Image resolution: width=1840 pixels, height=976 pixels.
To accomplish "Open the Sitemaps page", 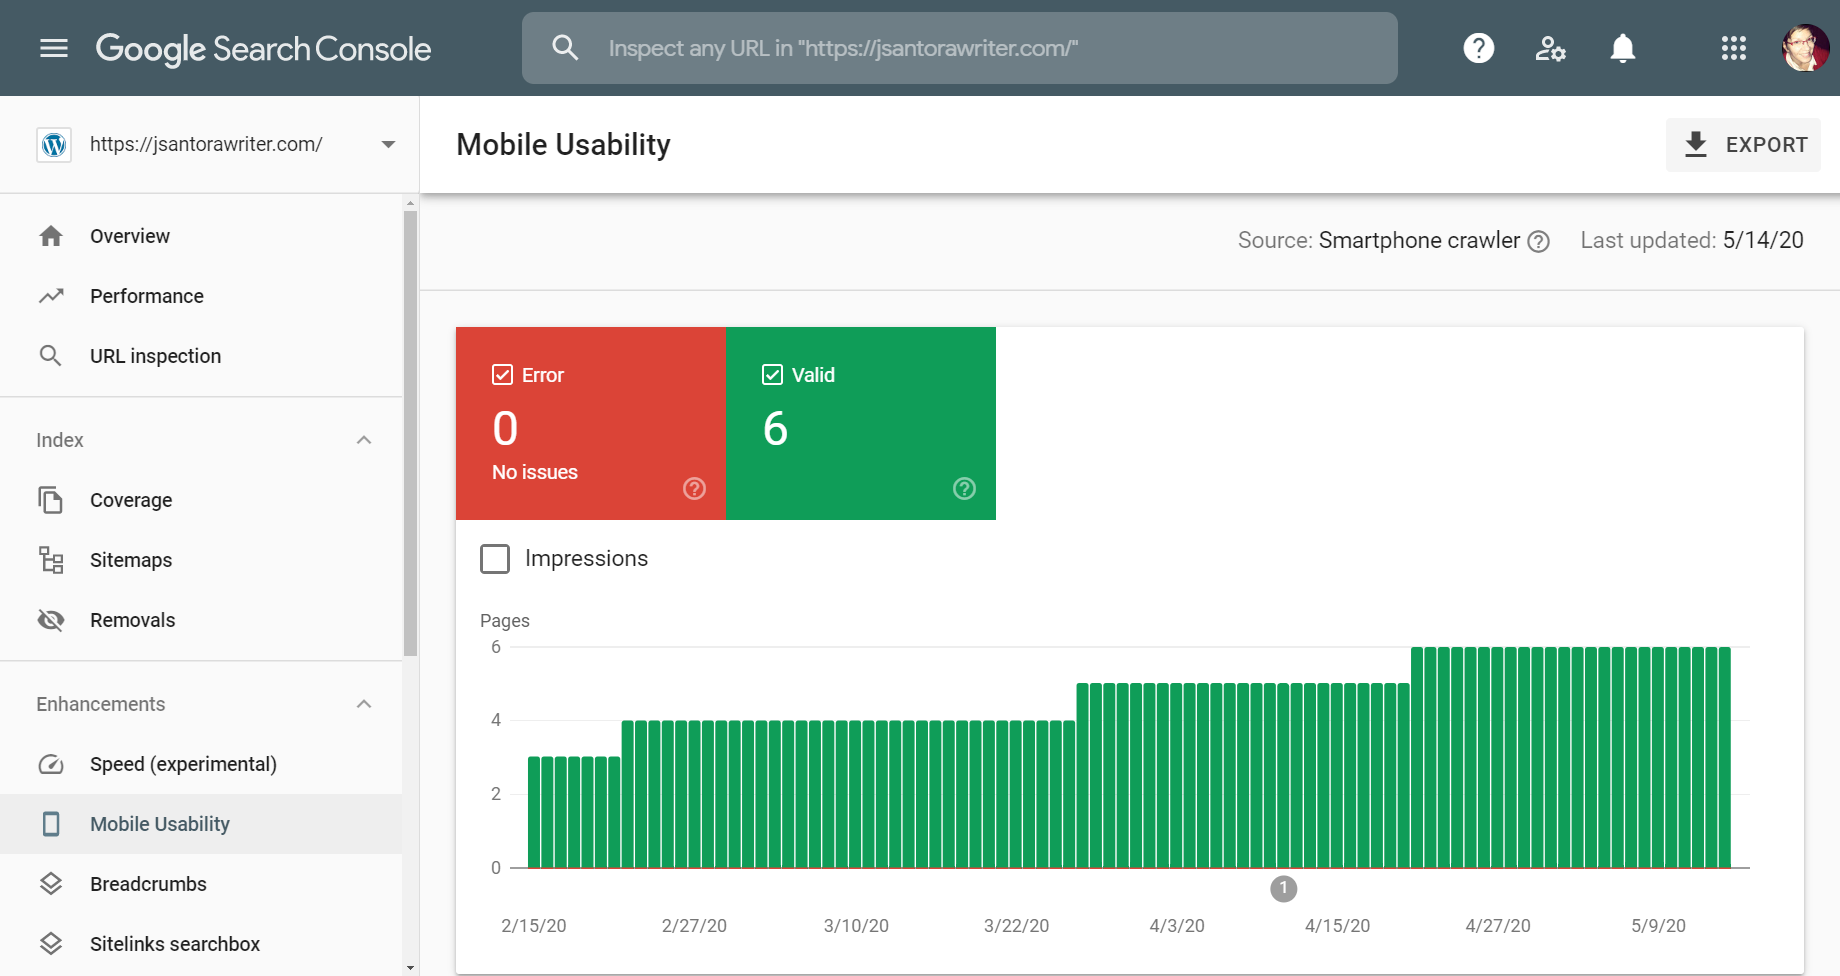I will (x=130, y=560).
